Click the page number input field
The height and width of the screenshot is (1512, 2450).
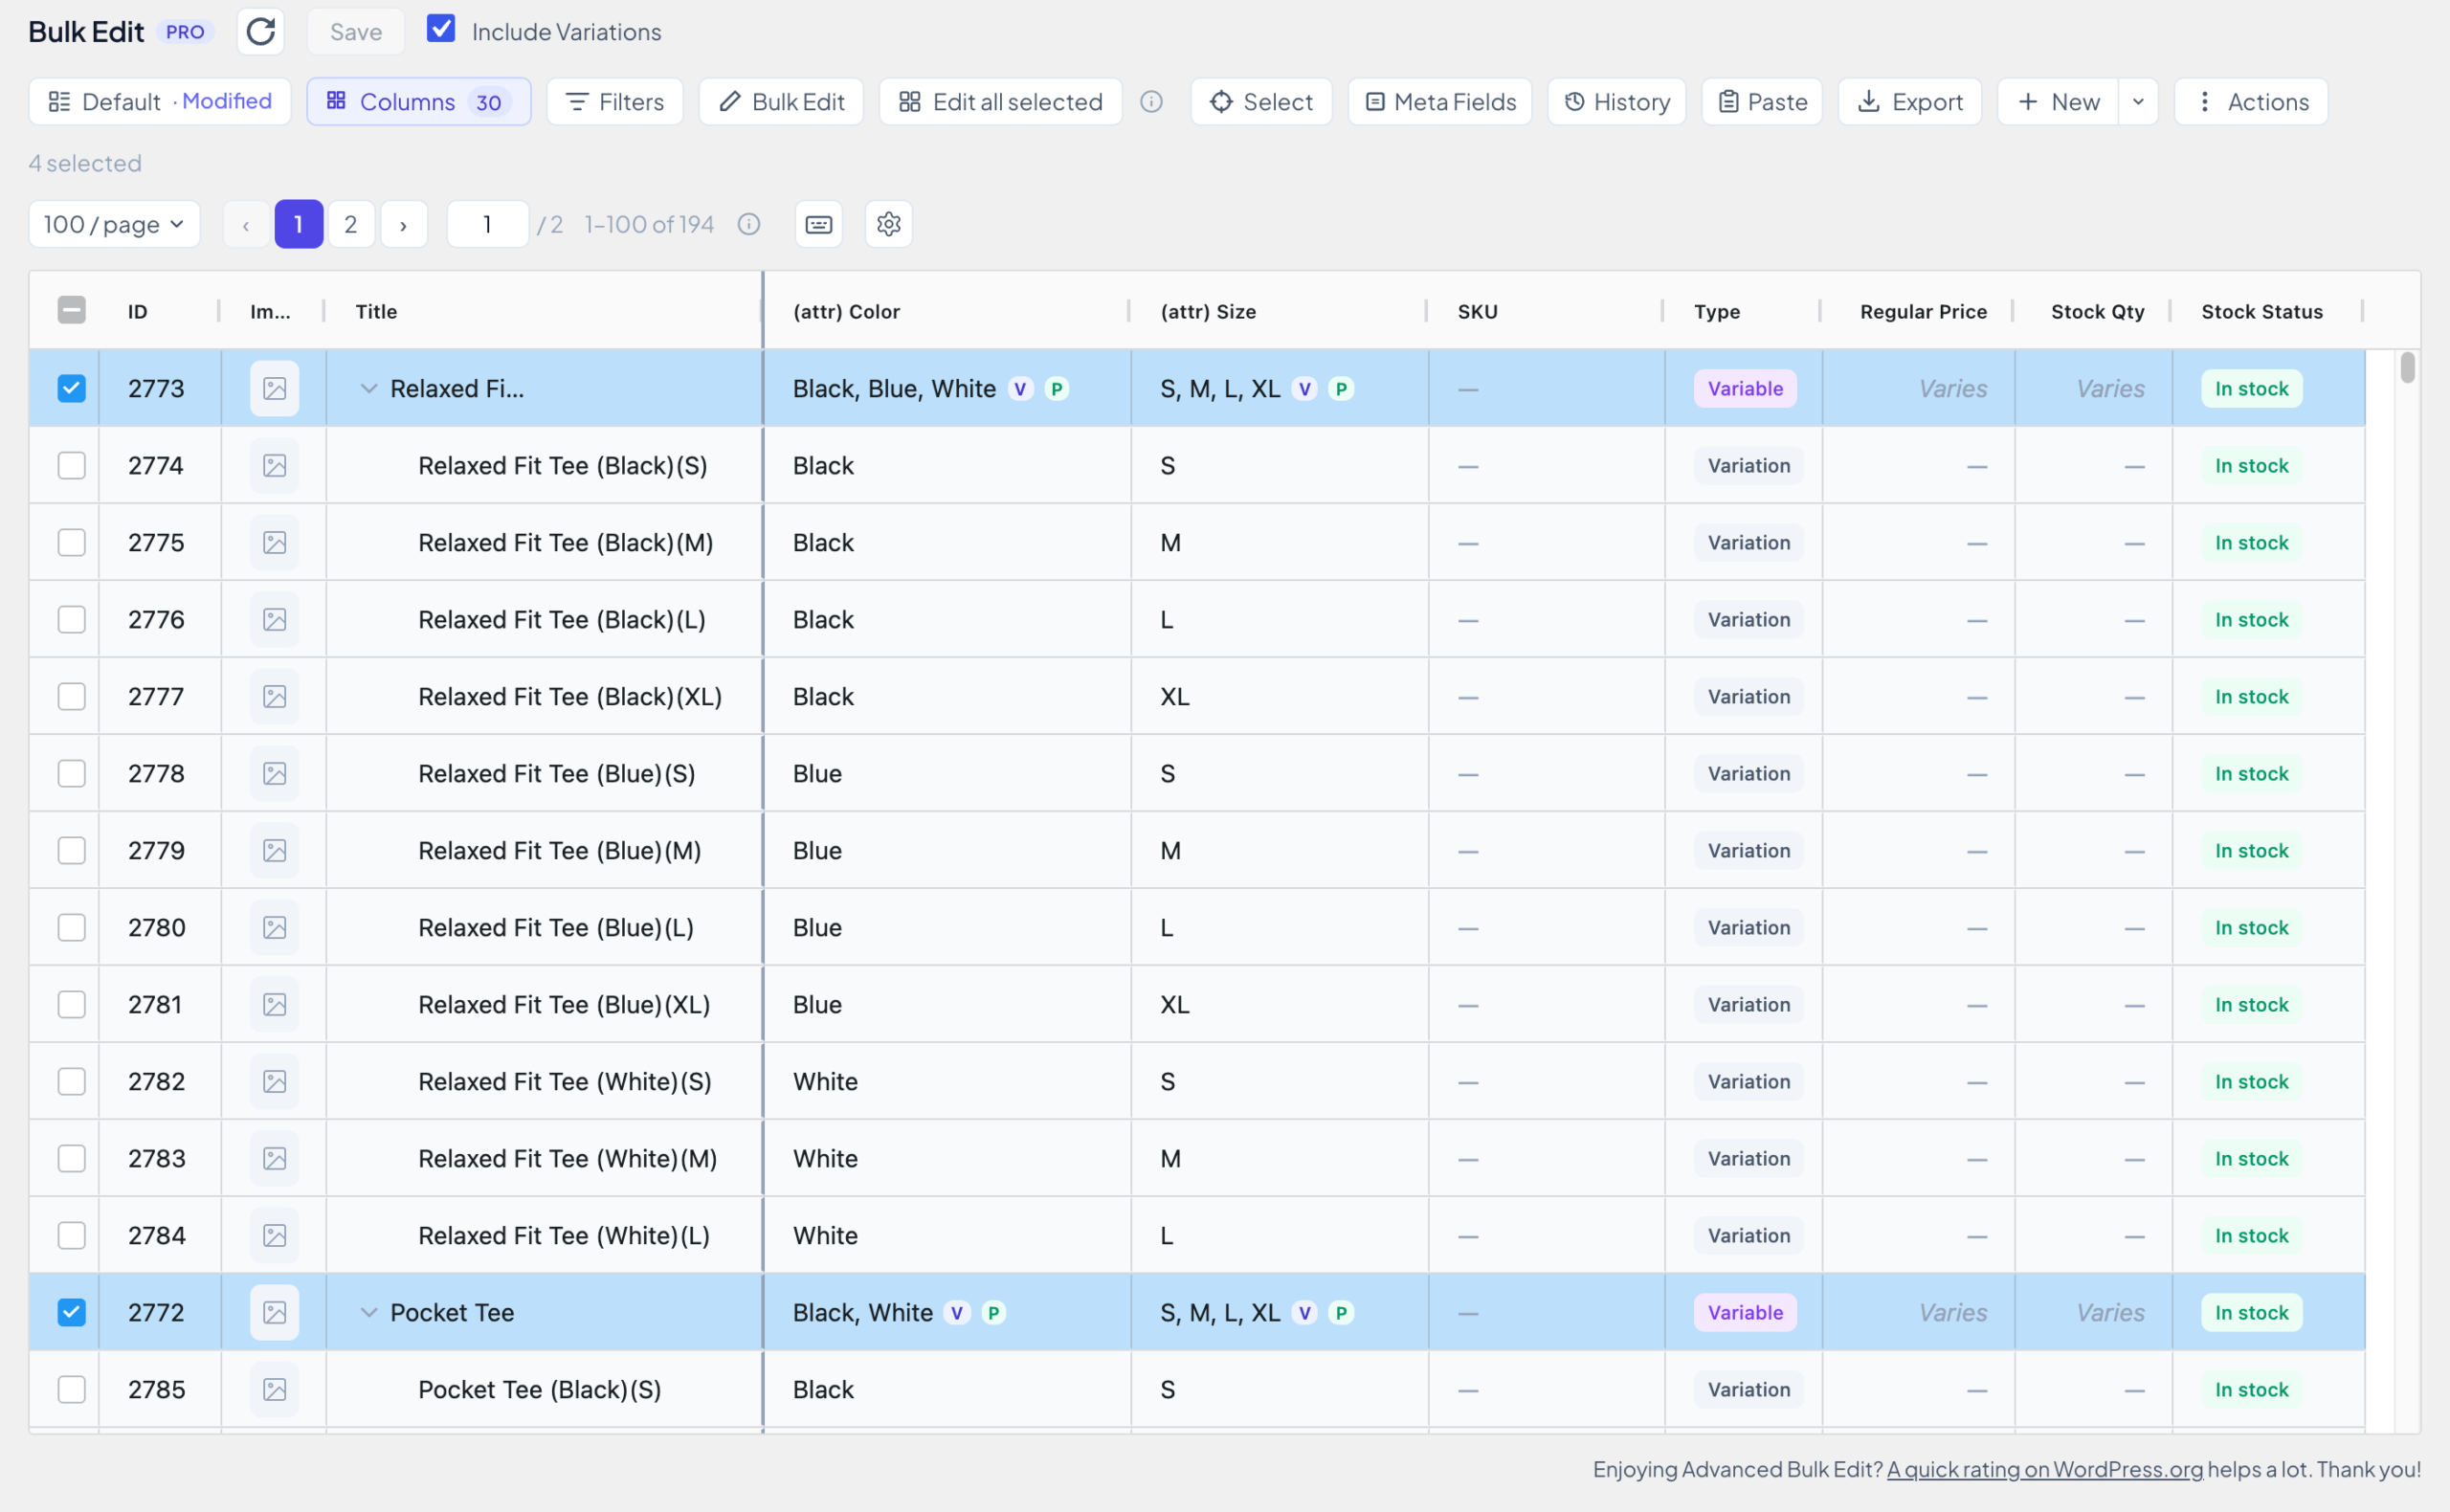coord(488,224)
